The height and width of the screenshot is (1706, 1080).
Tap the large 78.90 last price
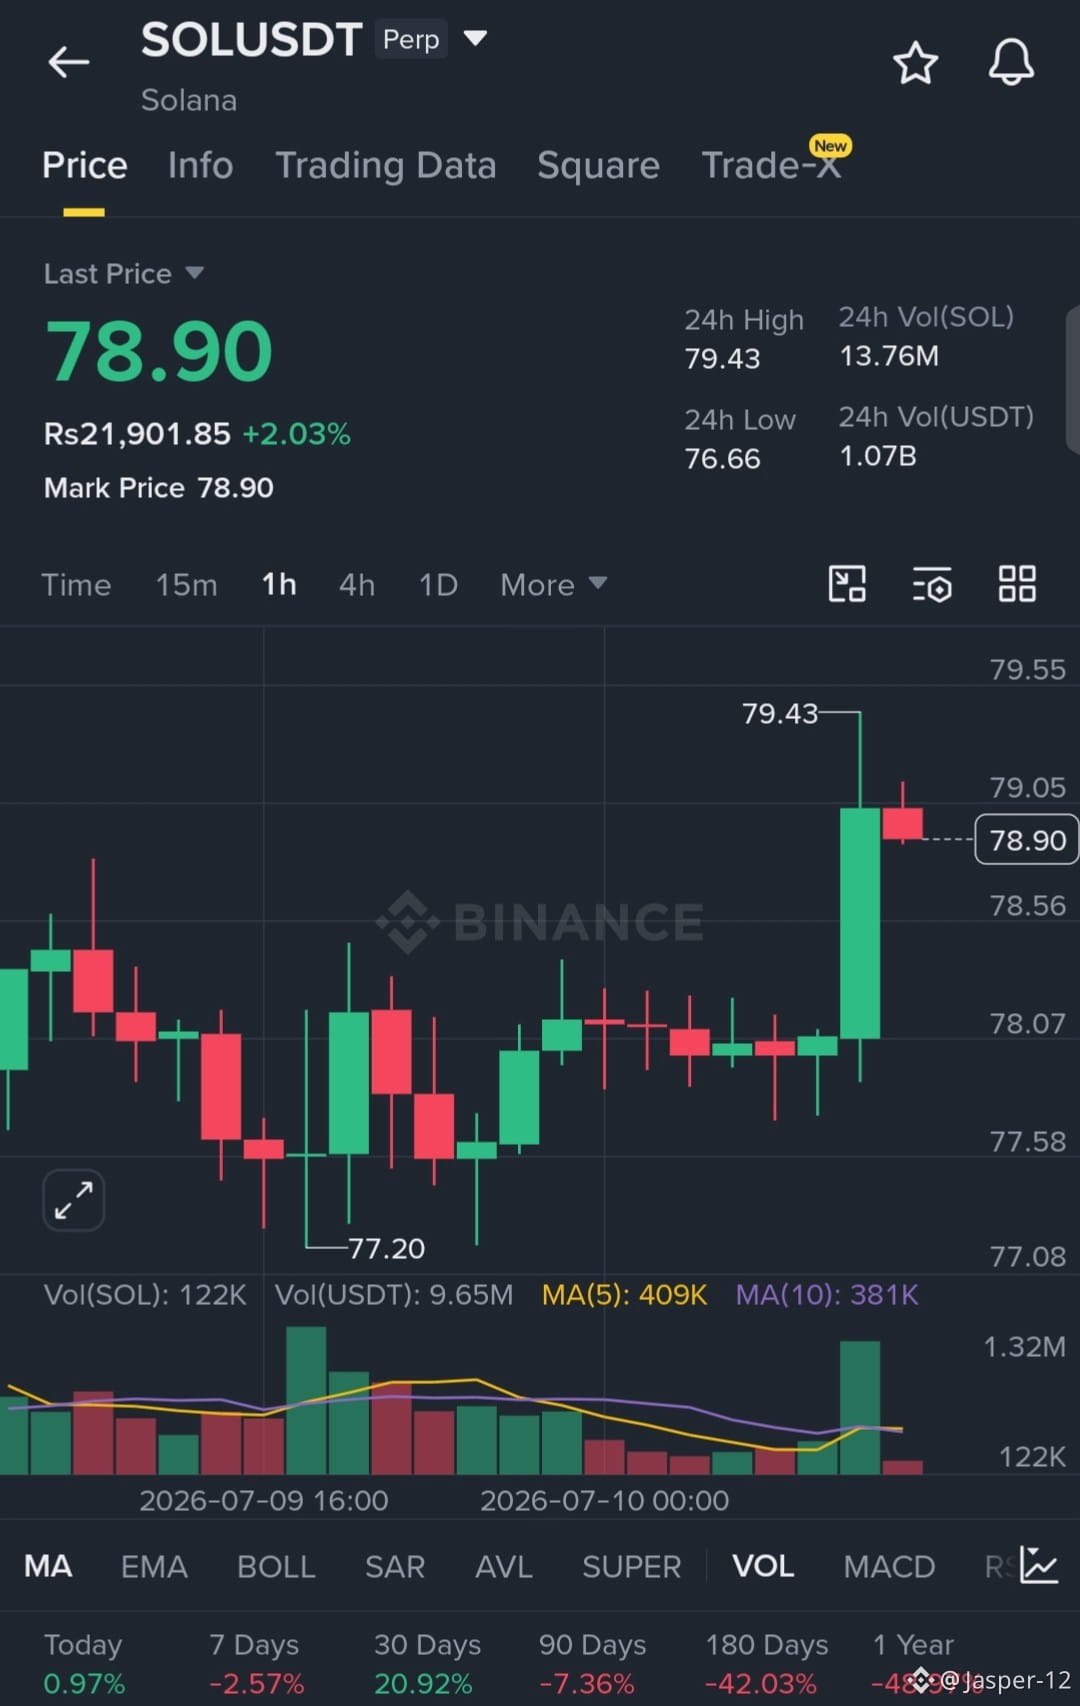pyautogui.click(x=159, y=351)
